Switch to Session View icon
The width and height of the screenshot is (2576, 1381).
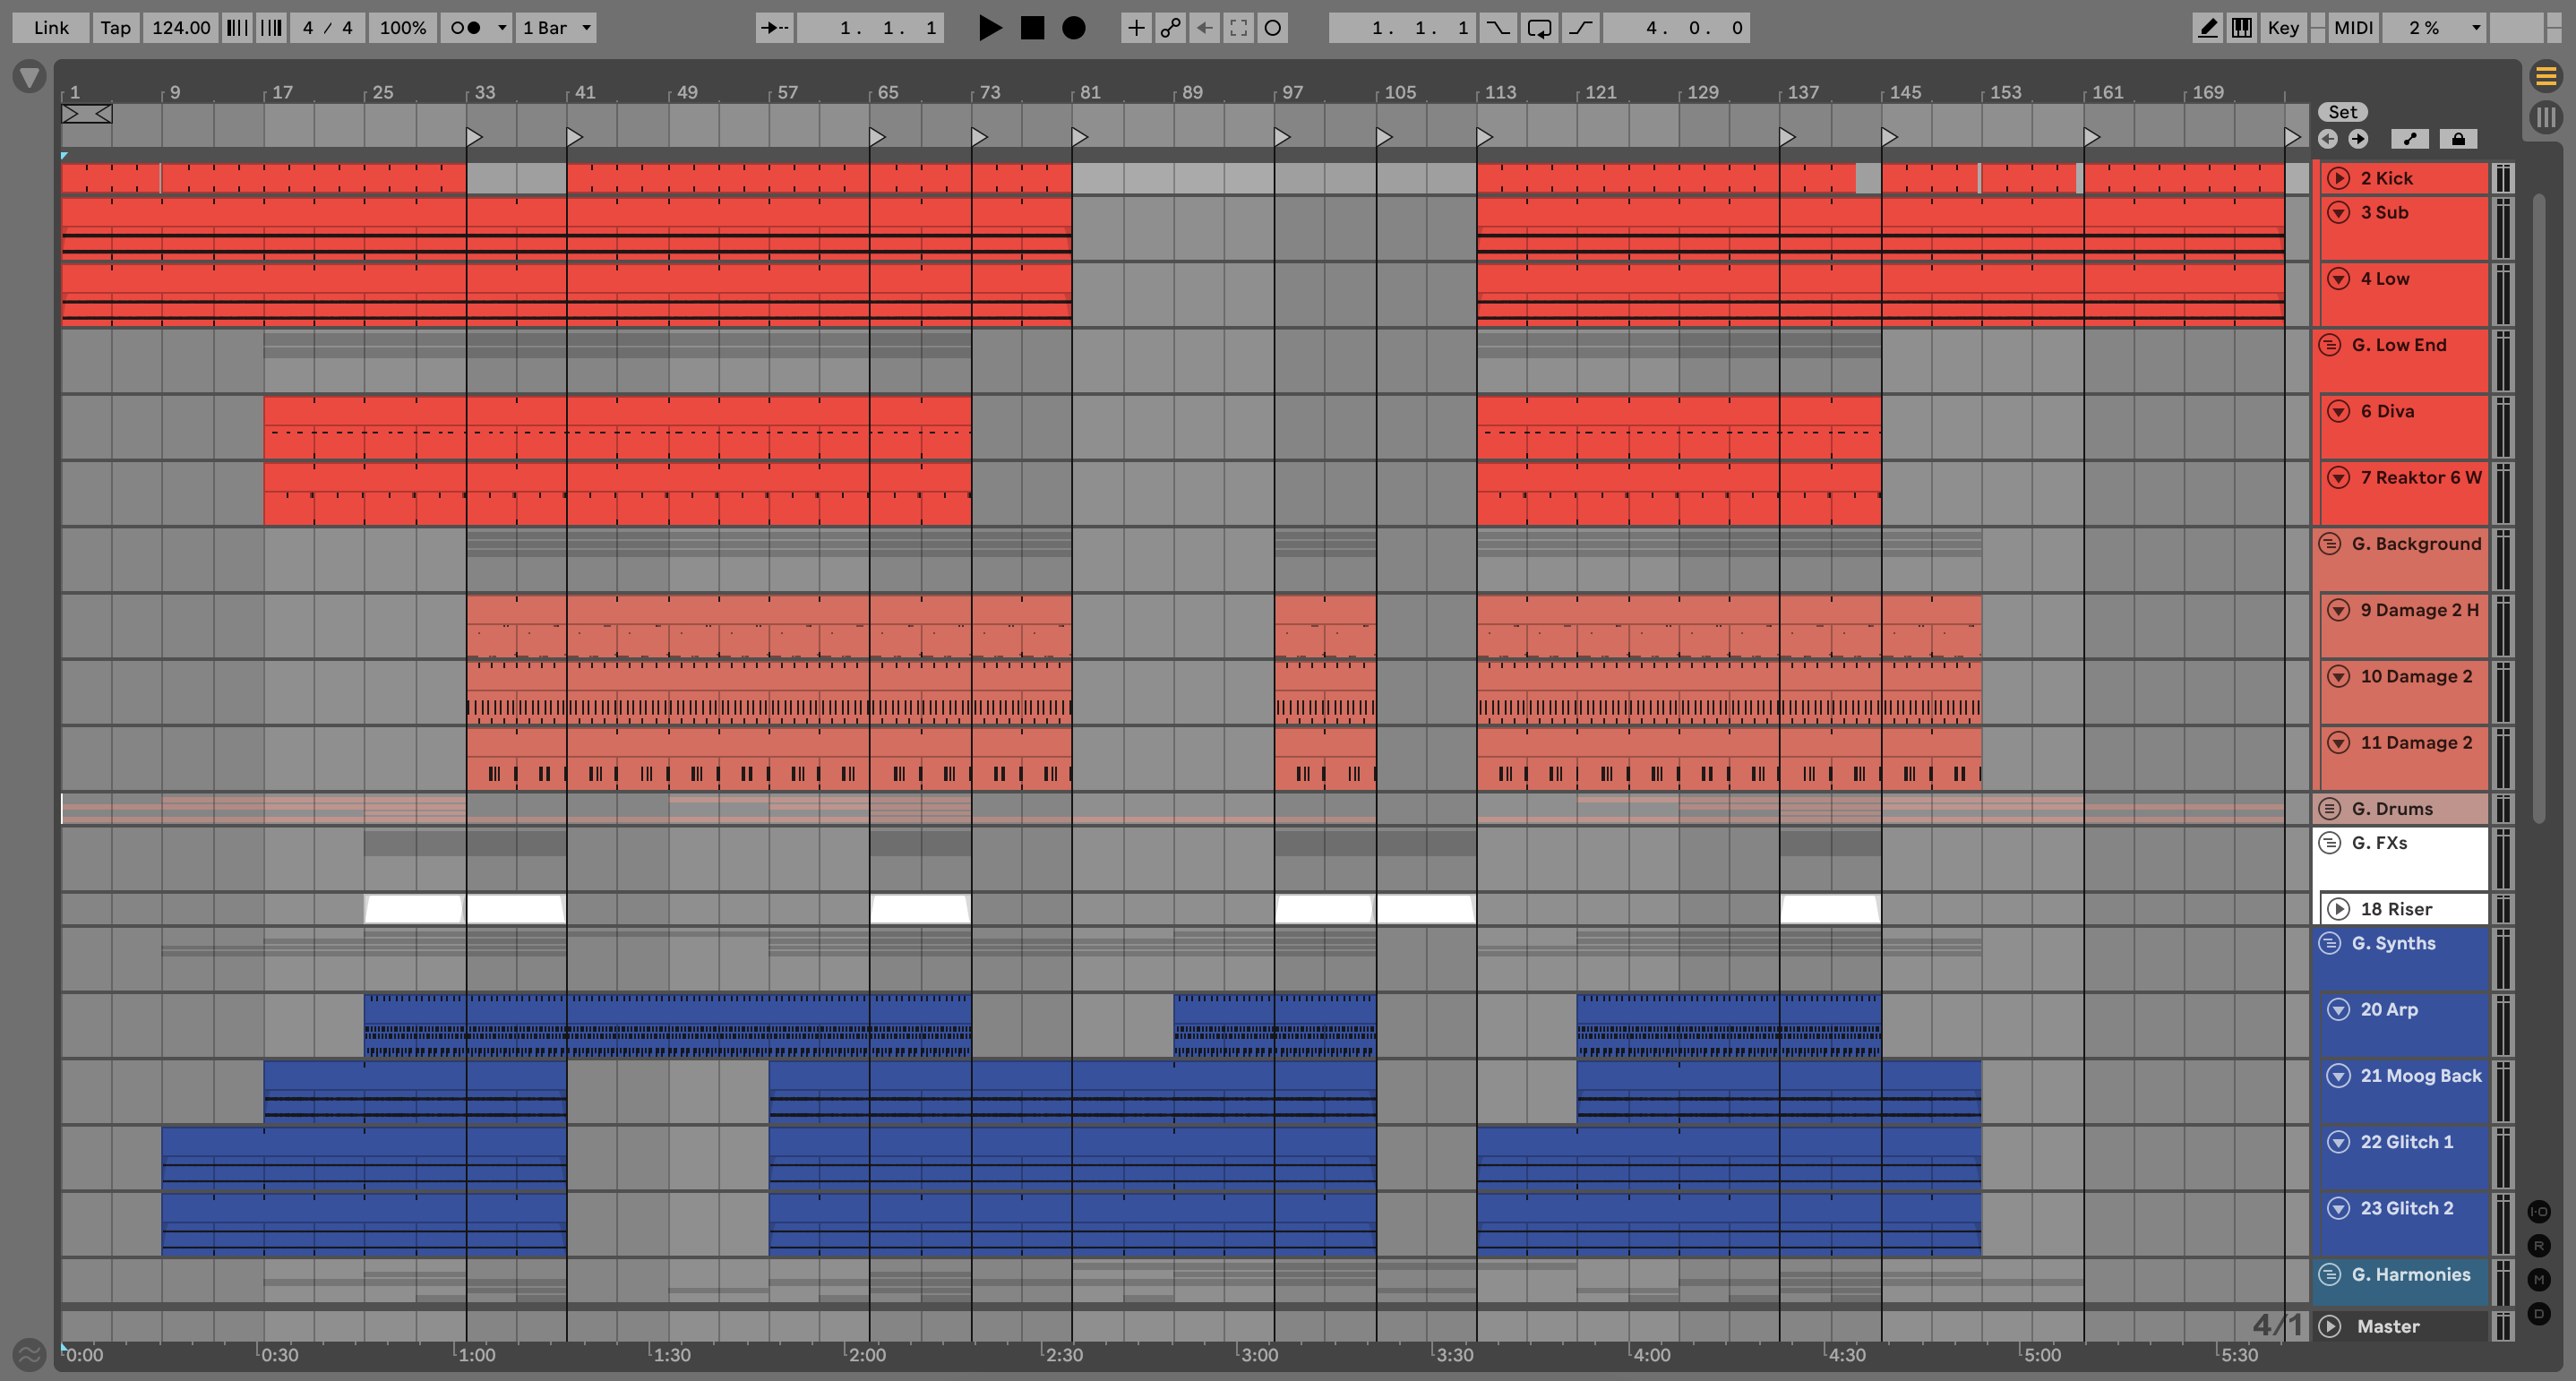coord(2545,117)
